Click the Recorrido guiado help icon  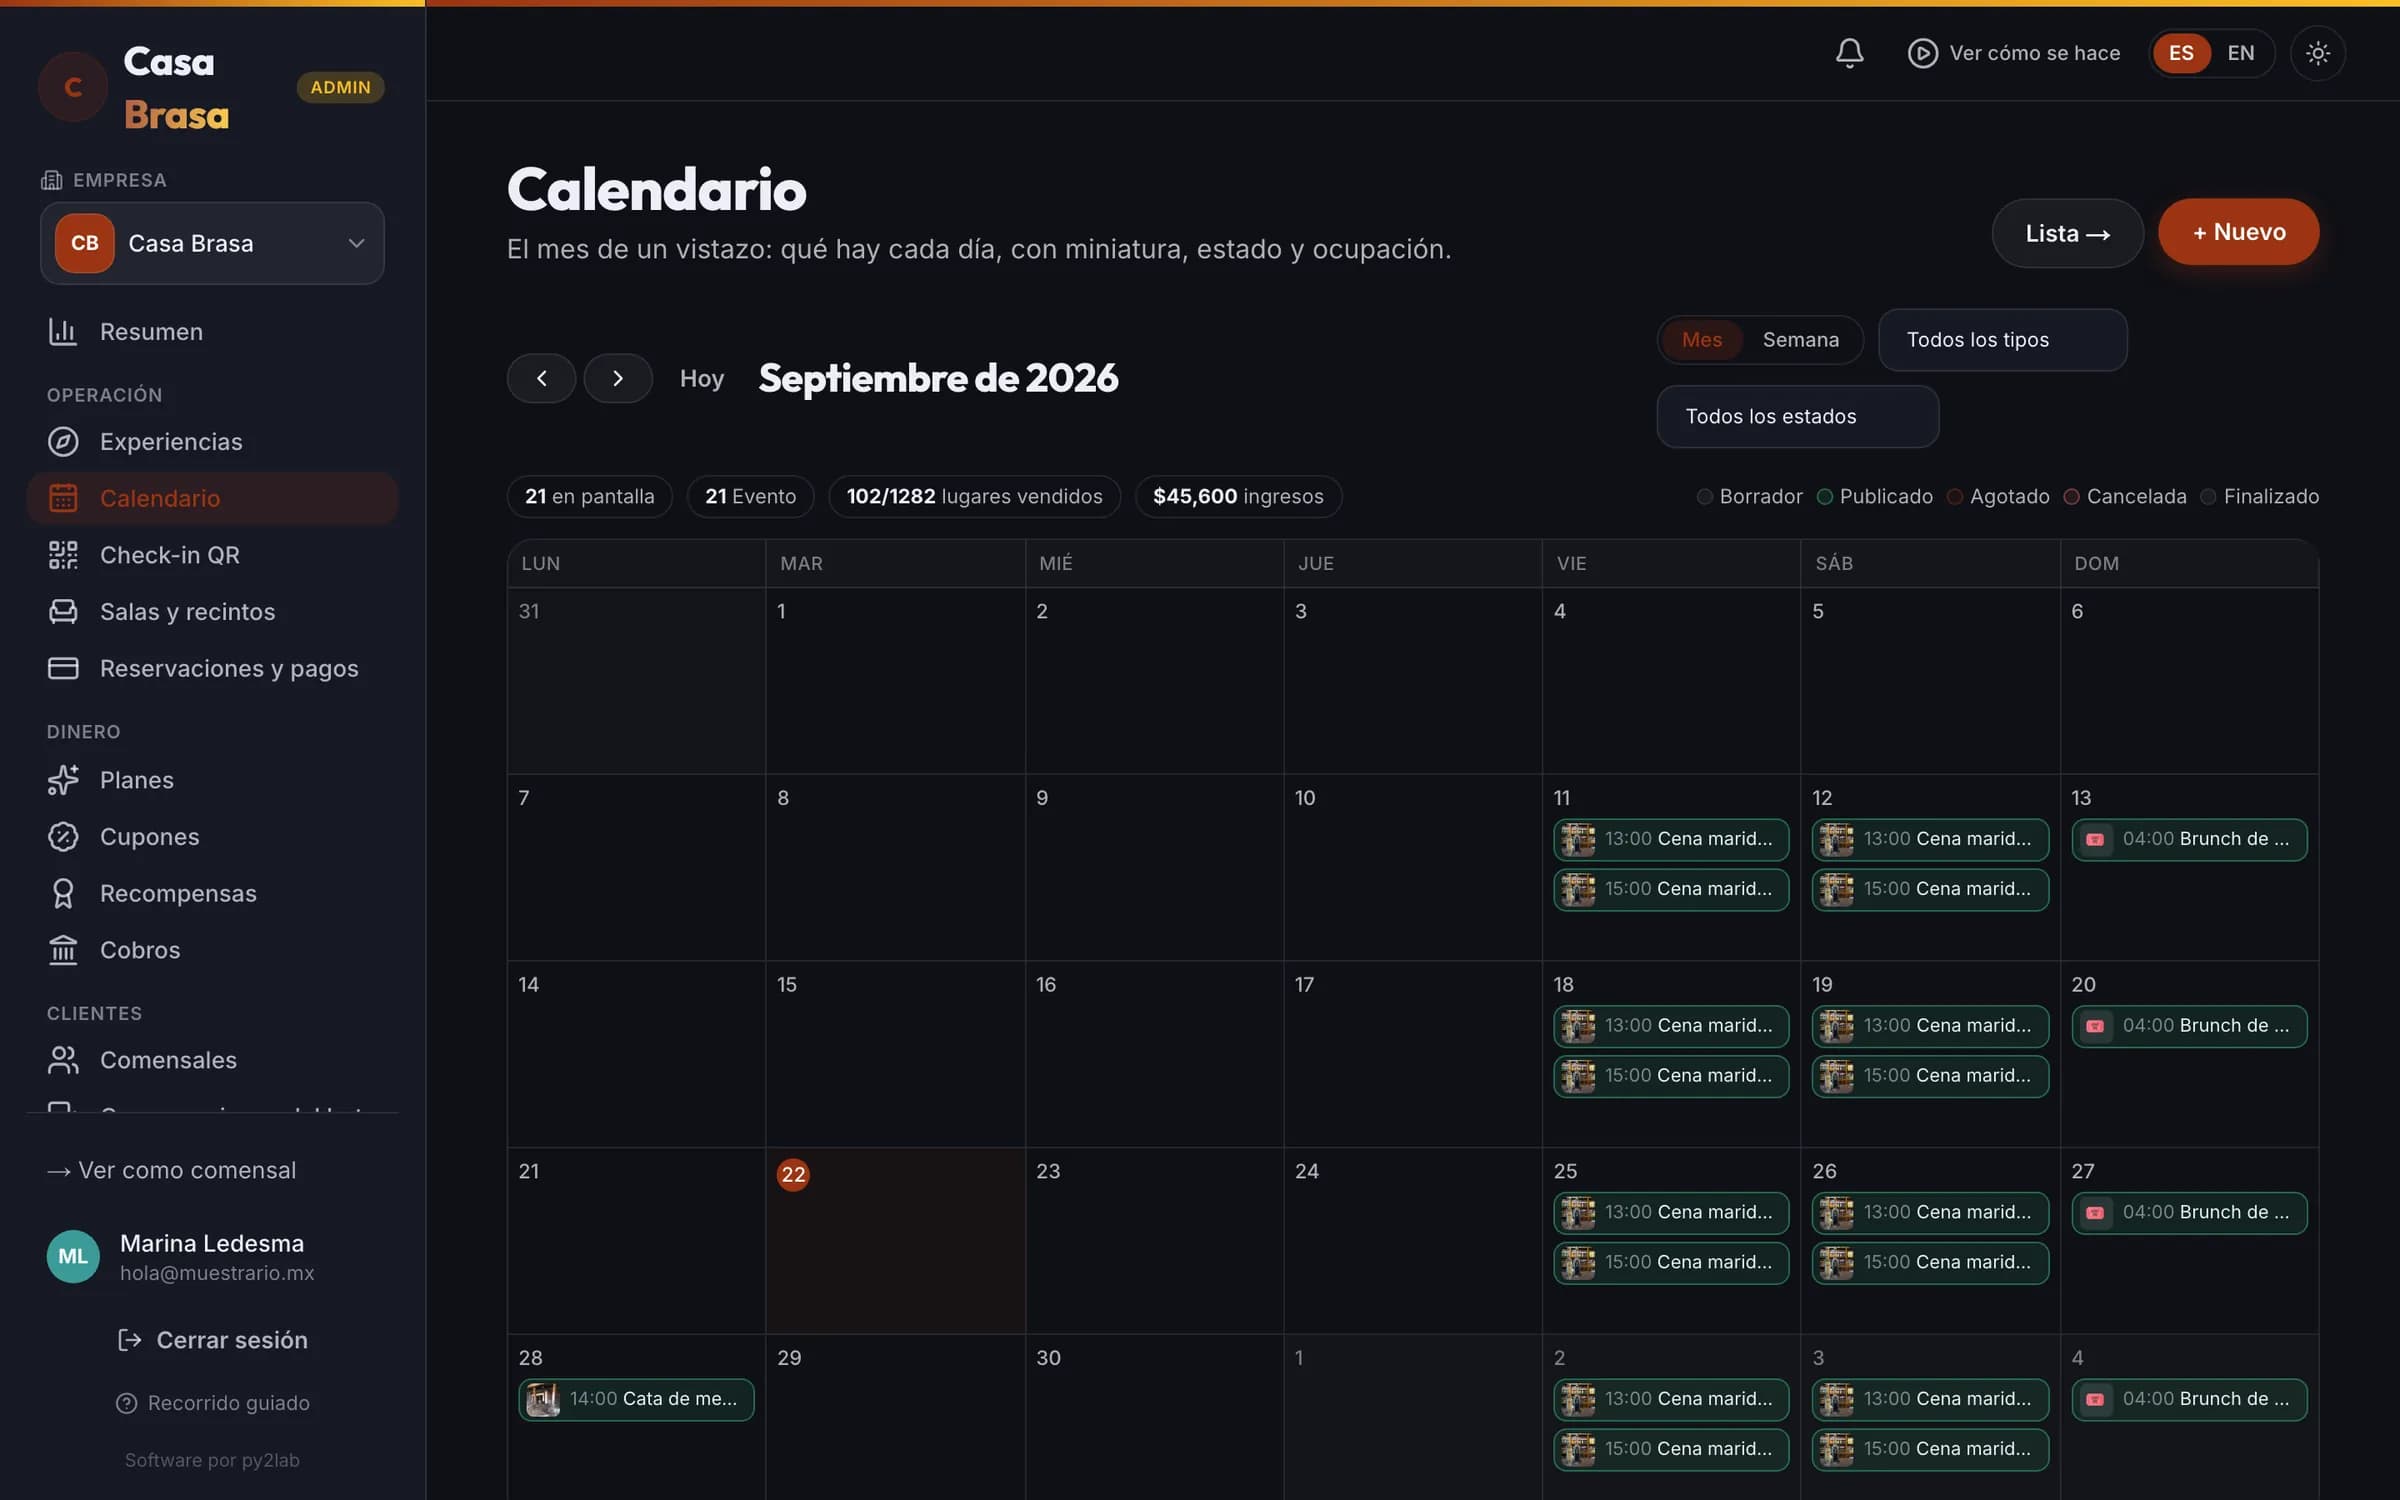click(126, 1403)
